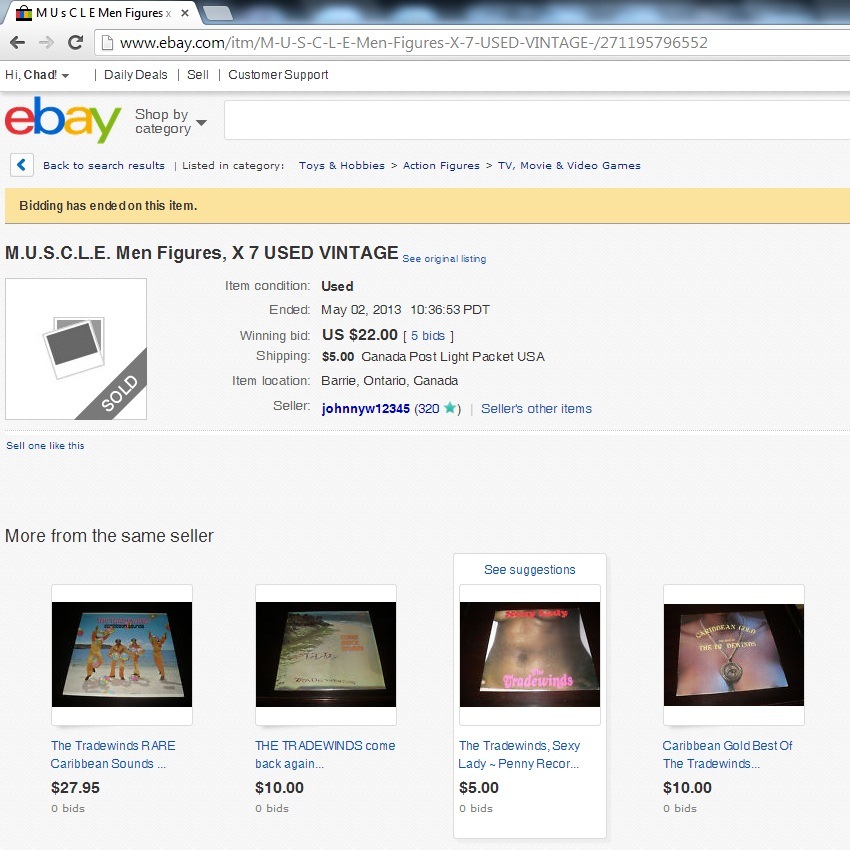
Task: Click the browser Forward arrow button
Action: click(x=47, y=42)
